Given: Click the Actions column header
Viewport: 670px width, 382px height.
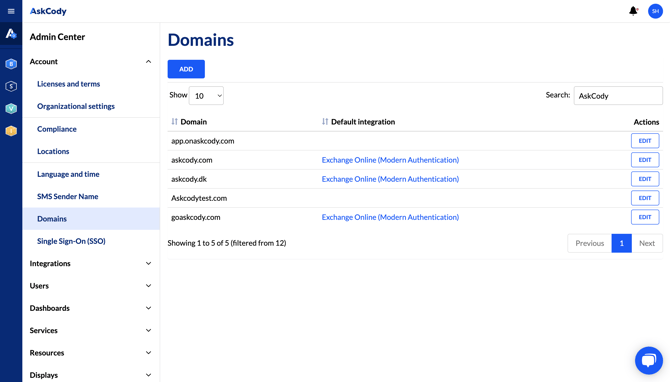Looking at the screenshot, I should [x=646, y=122].
